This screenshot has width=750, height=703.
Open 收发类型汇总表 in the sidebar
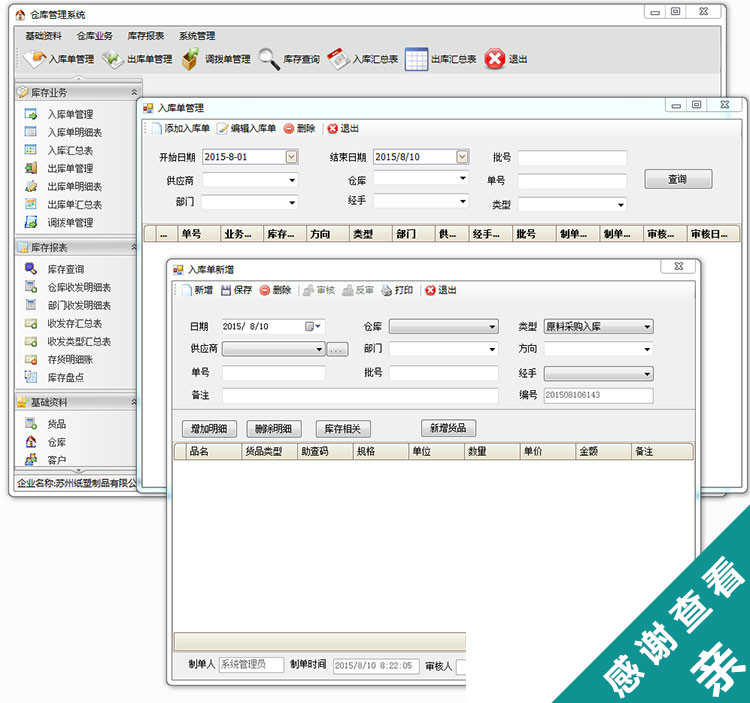[79, 341]
